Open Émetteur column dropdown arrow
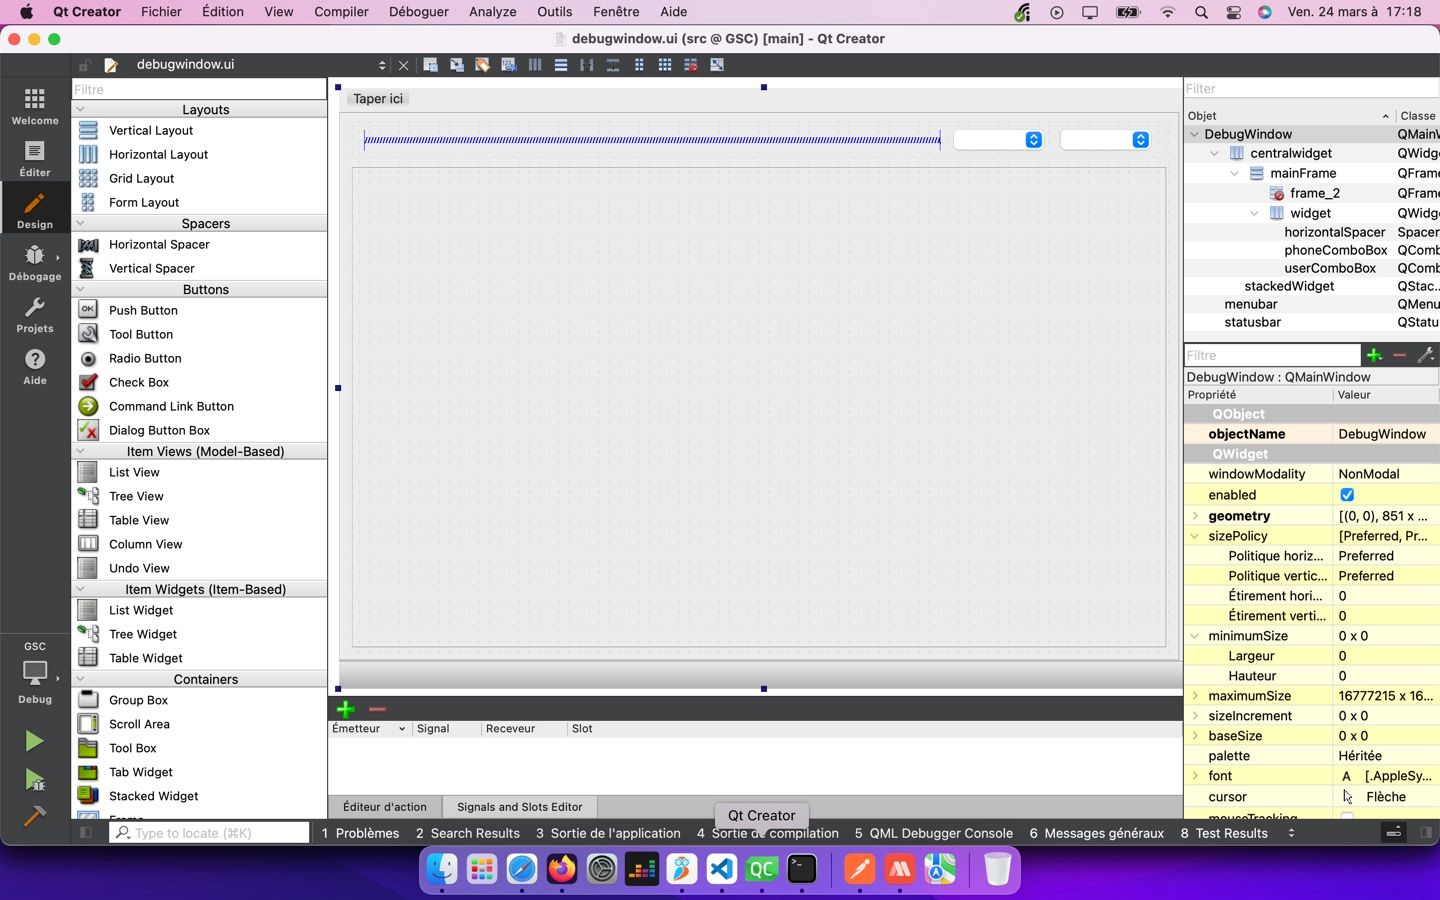Viewport: 1440px width, 900px height. tap(402, 729)
